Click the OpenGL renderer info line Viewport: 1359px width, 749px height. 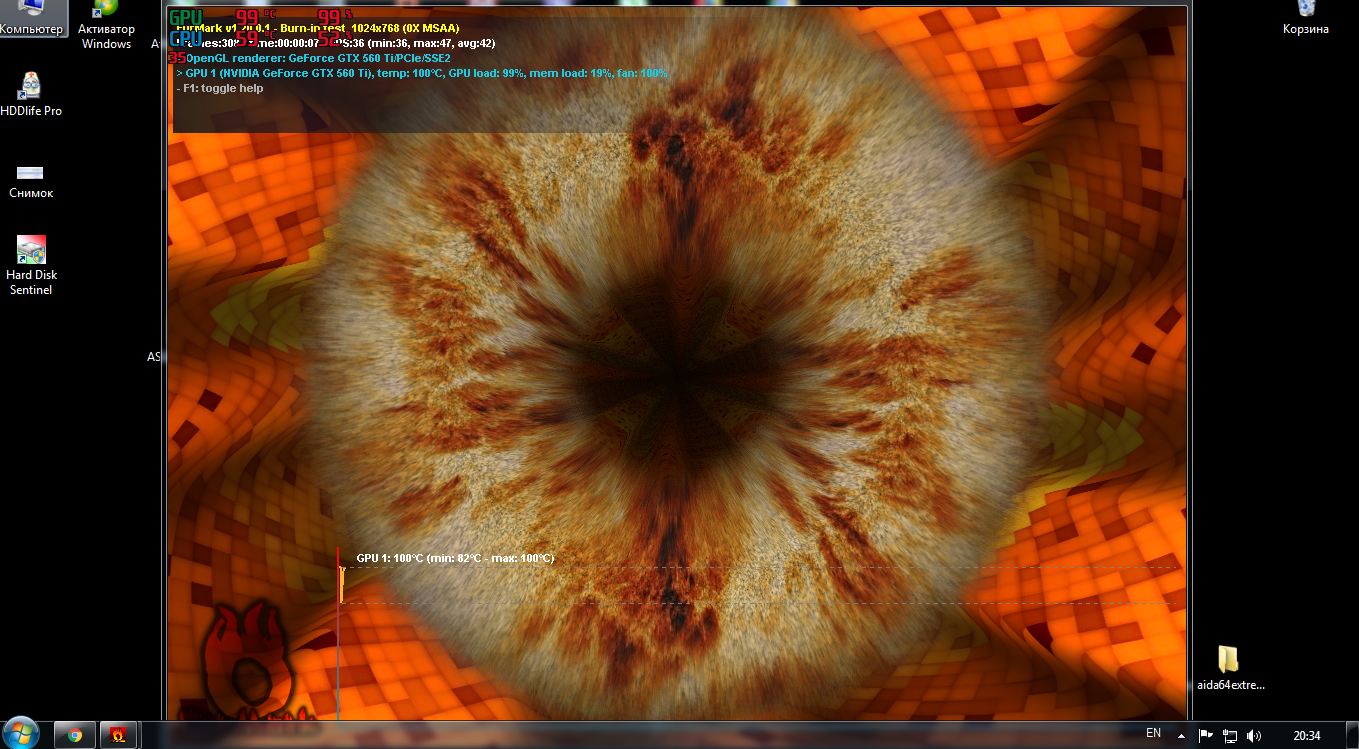tap(318, 58)
